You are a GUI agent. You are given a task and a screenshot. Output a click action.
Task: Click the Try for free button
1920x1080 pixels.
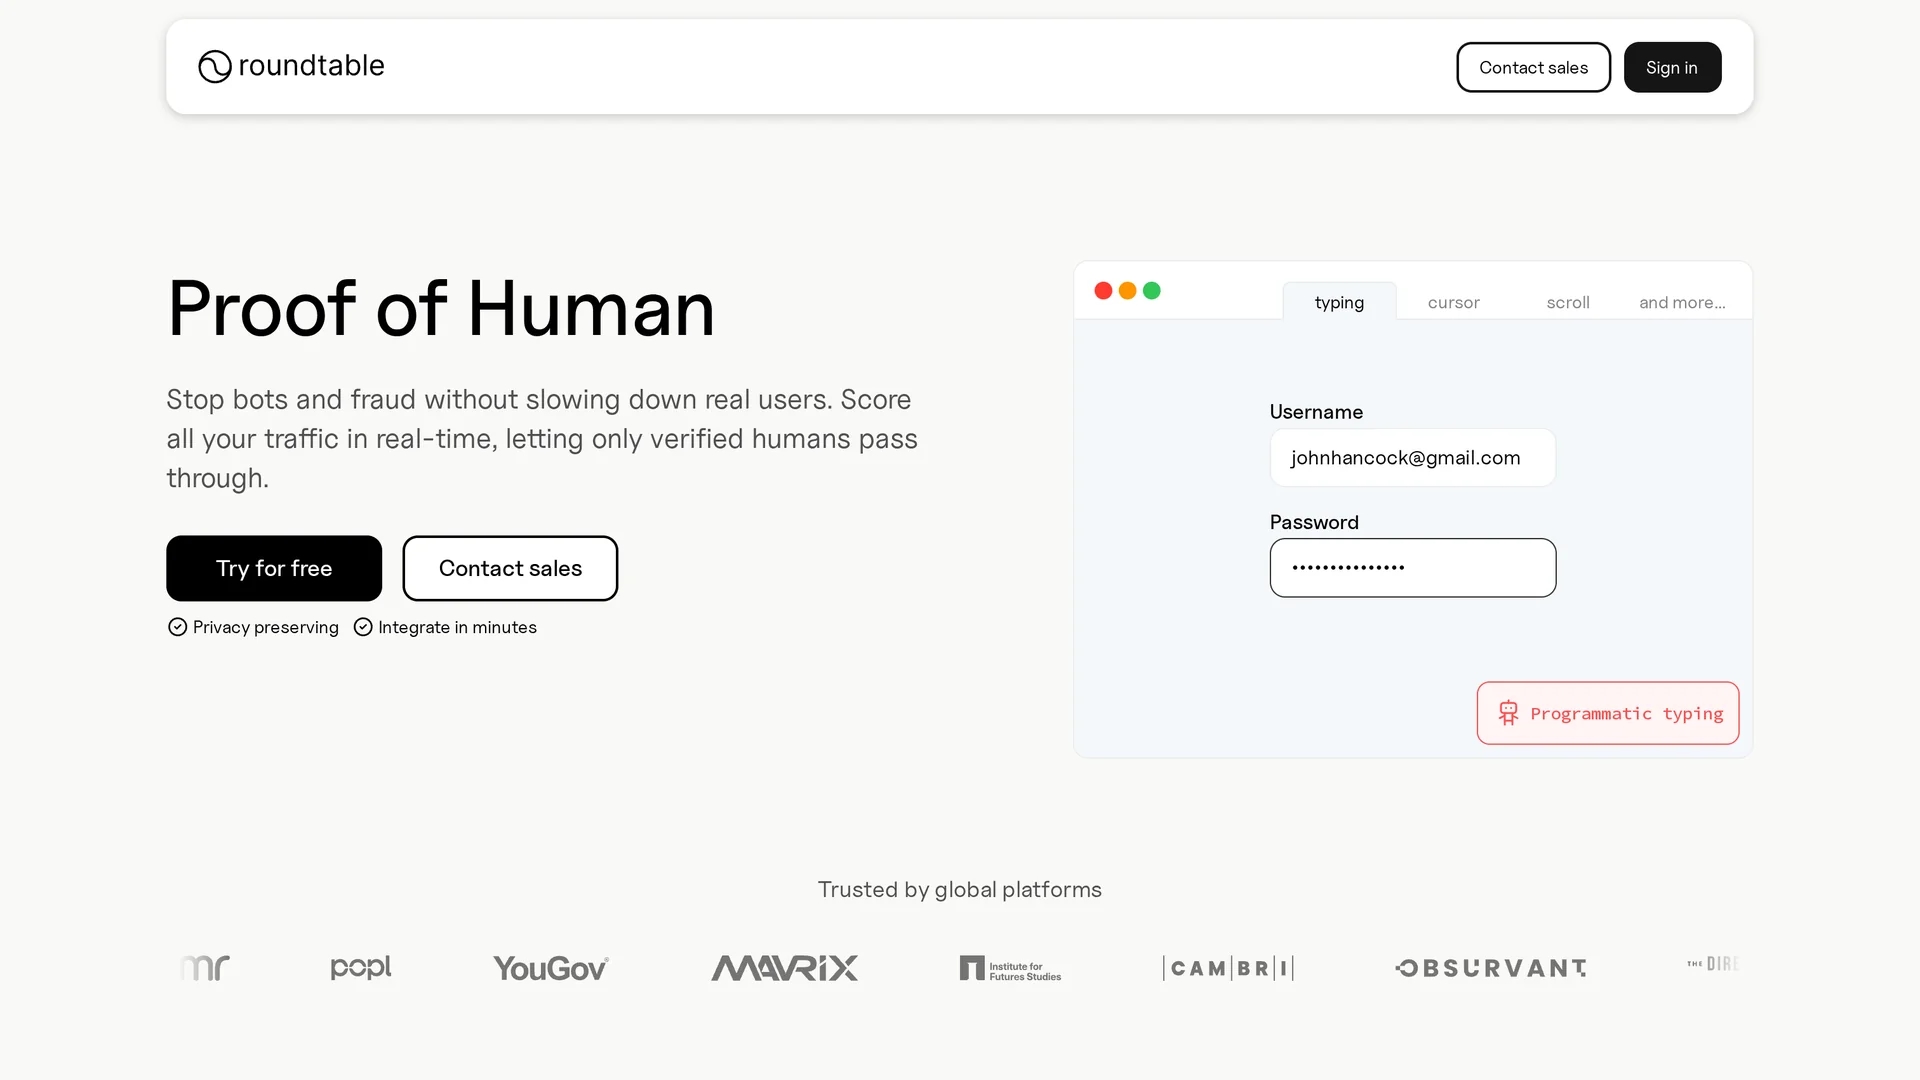274,568
